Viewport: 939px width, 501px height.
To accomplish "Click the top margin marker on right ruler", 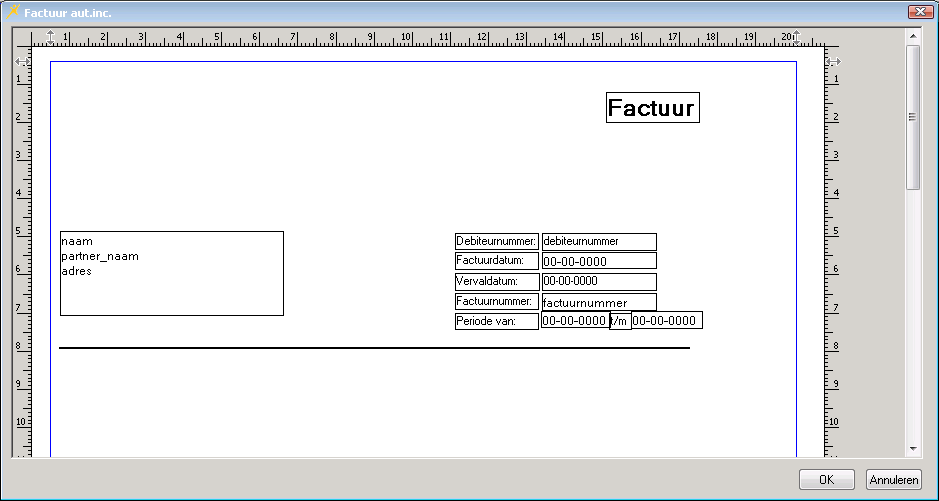I will coord(833,62).
